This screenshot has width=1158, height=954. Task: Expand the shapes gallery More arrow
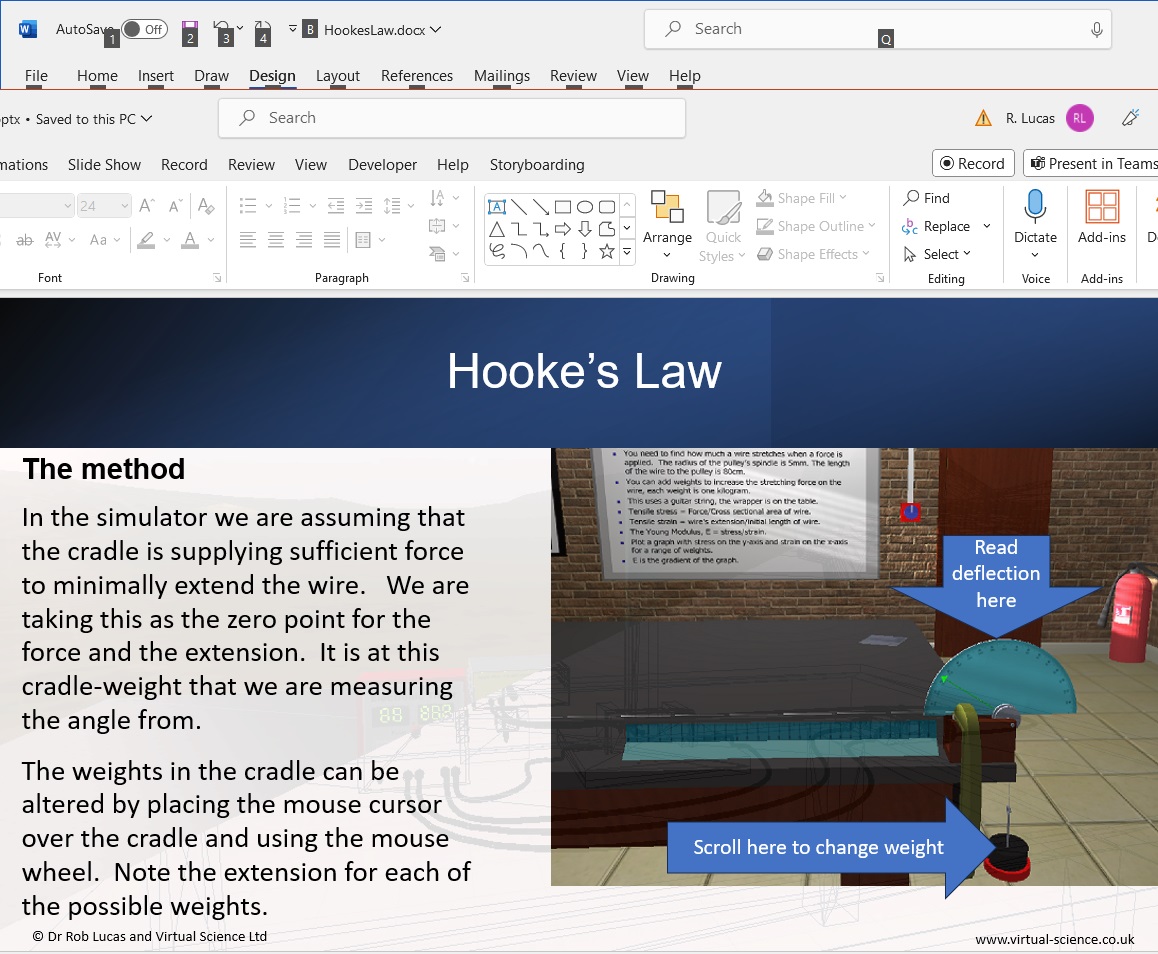(x=627, y=253)
